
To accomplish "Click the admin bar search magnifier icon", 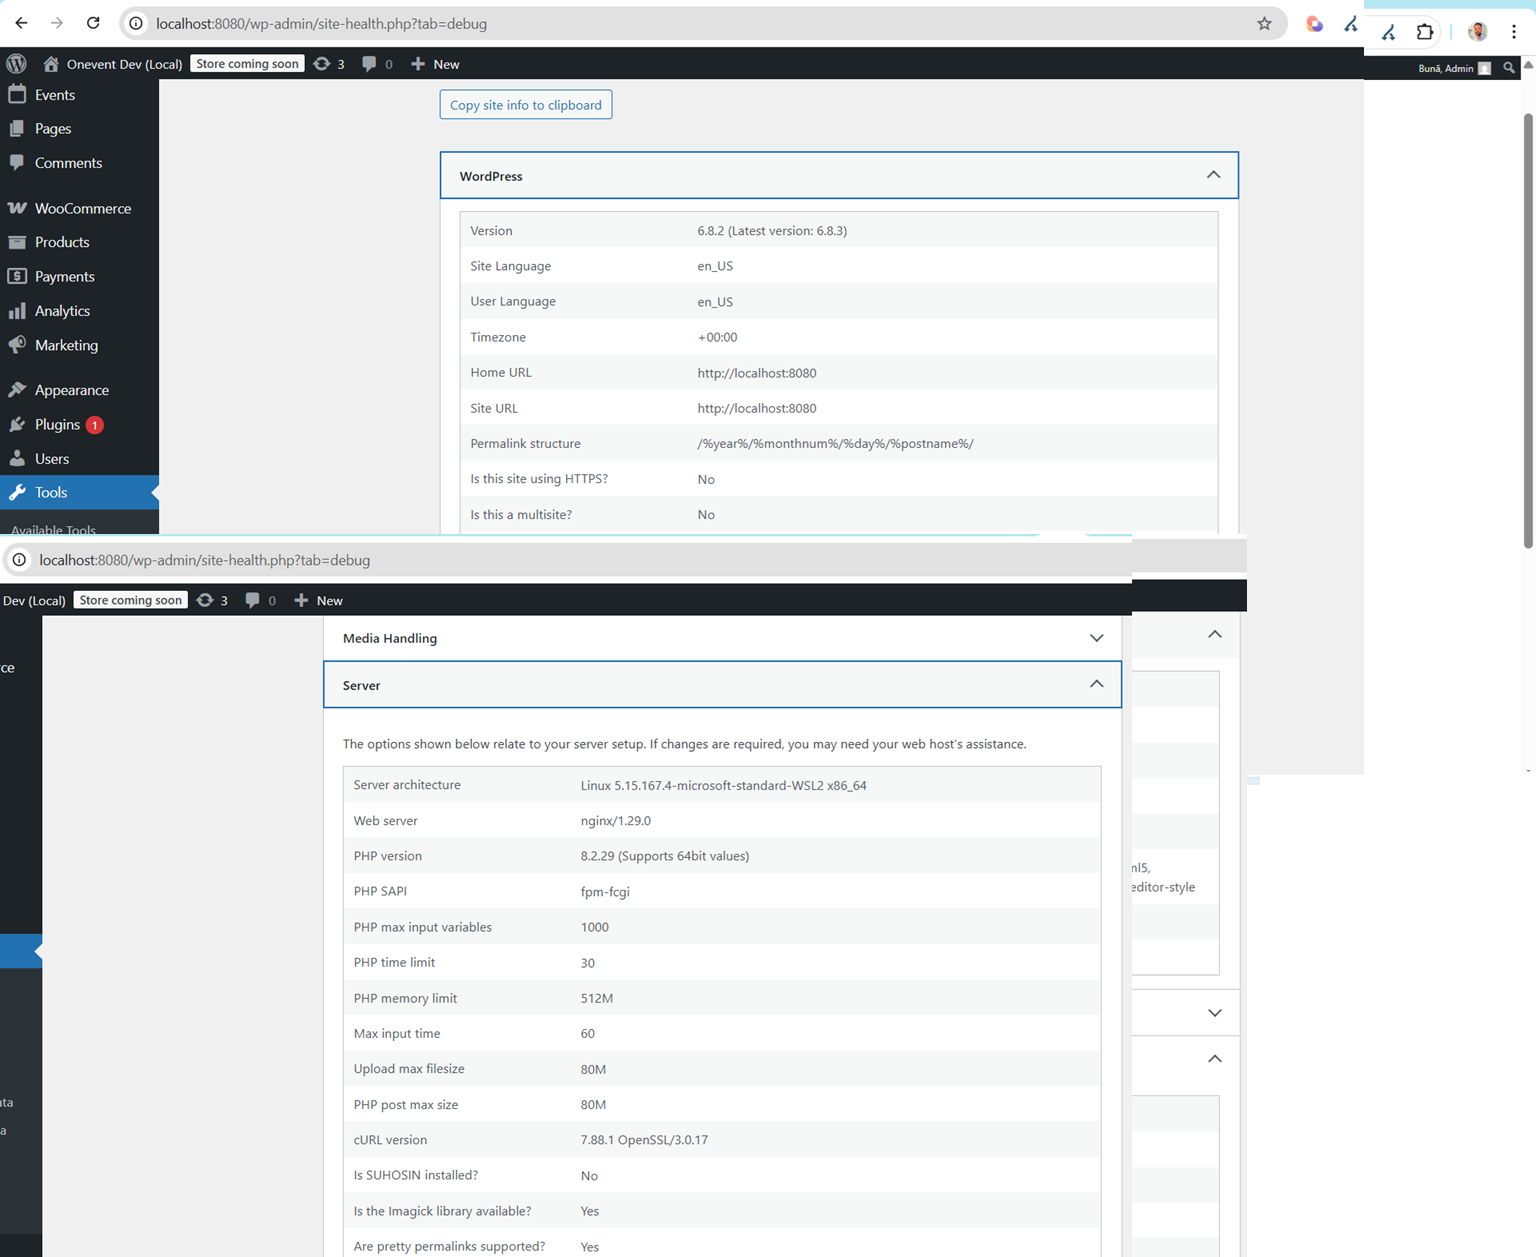I will [x=1509, y=68].
